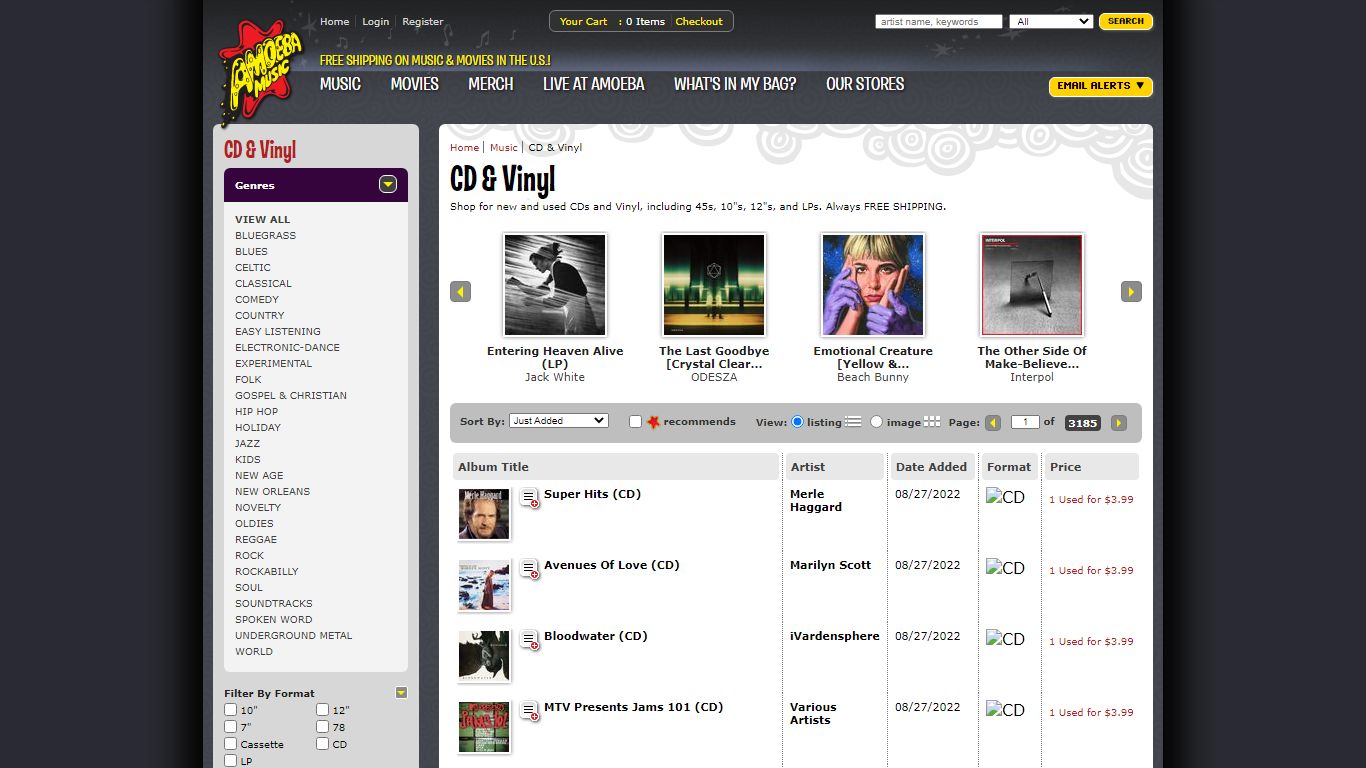
Task: Add MTV Presents Jams 101 to list icon
Action: (x=530, y=711)
